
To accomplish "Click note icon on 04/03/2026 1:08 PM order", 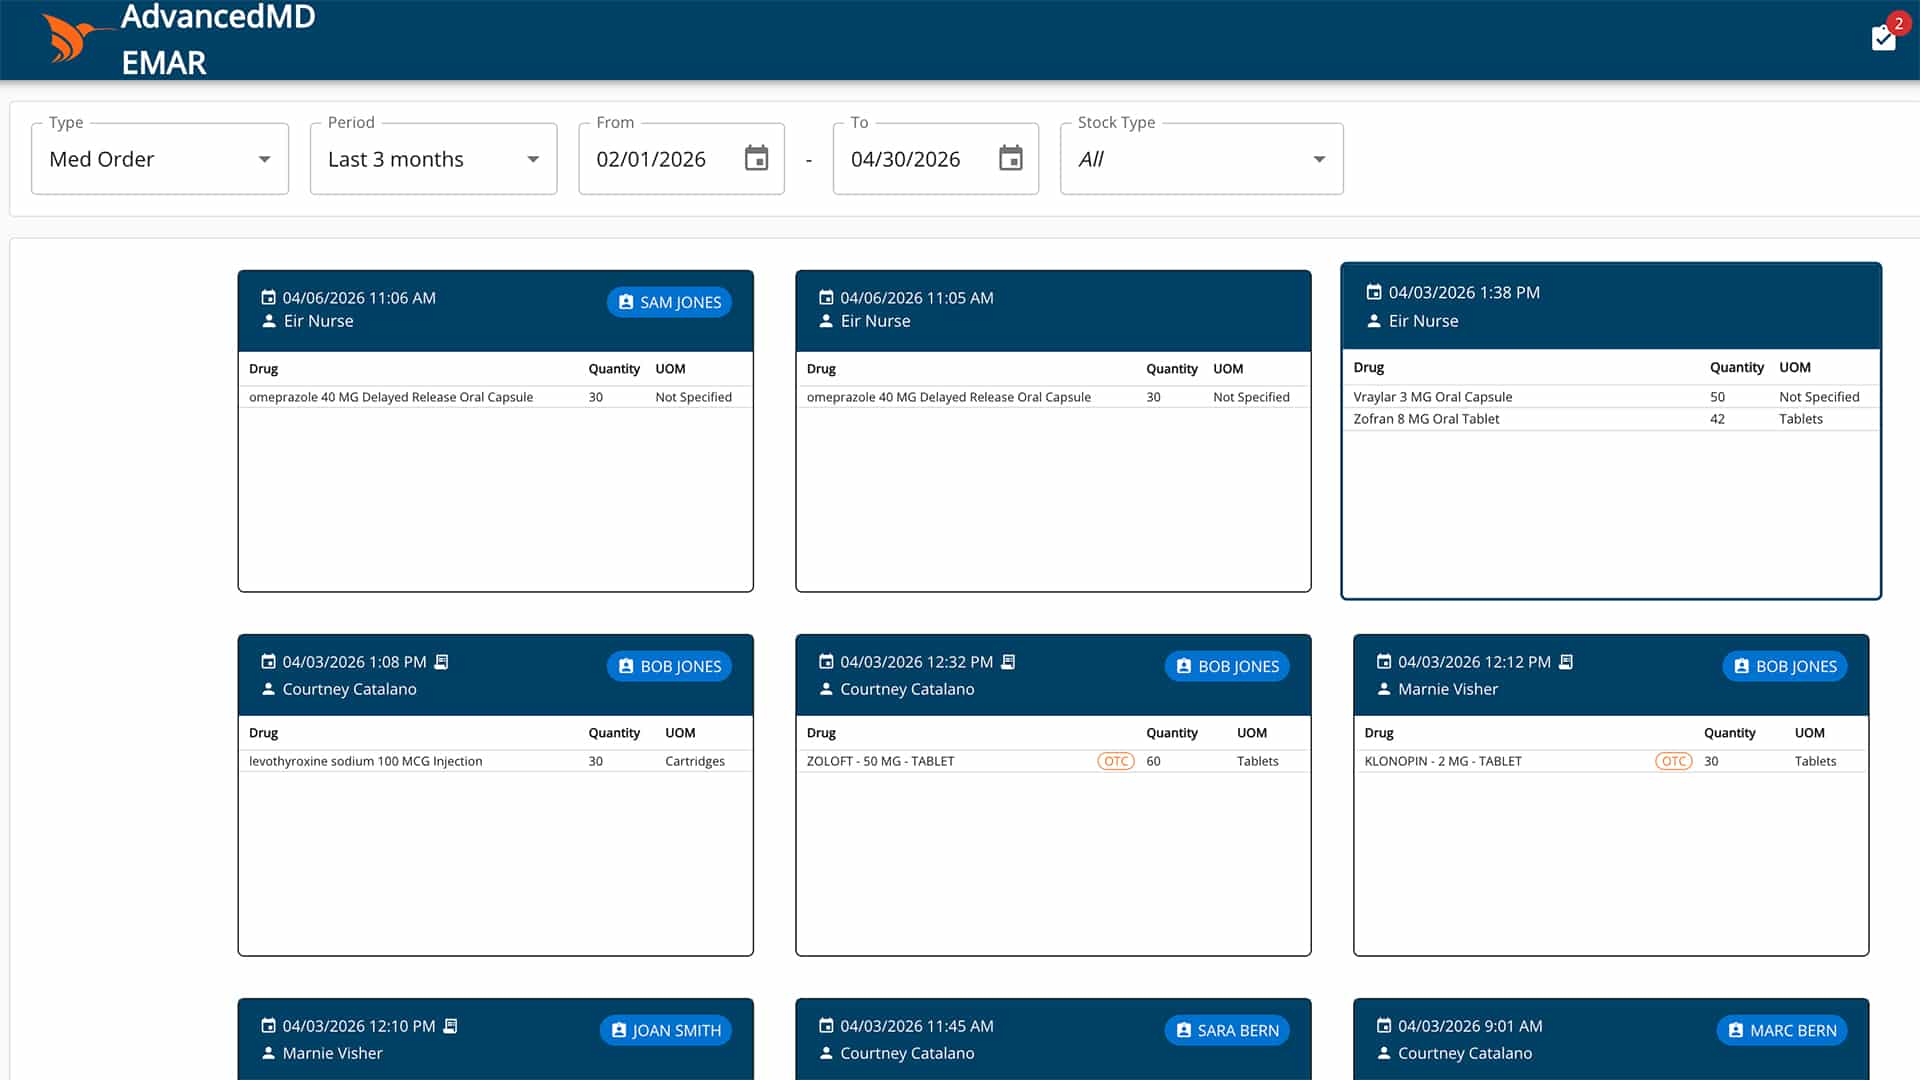I will pos(442,662).
